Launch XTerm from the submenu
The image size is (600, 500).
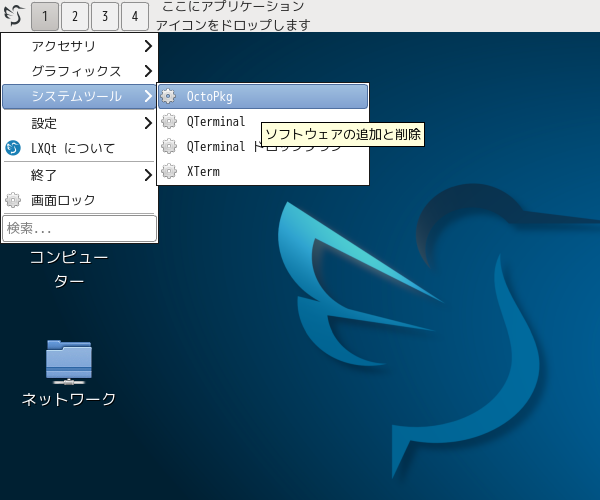click(263, 171)
